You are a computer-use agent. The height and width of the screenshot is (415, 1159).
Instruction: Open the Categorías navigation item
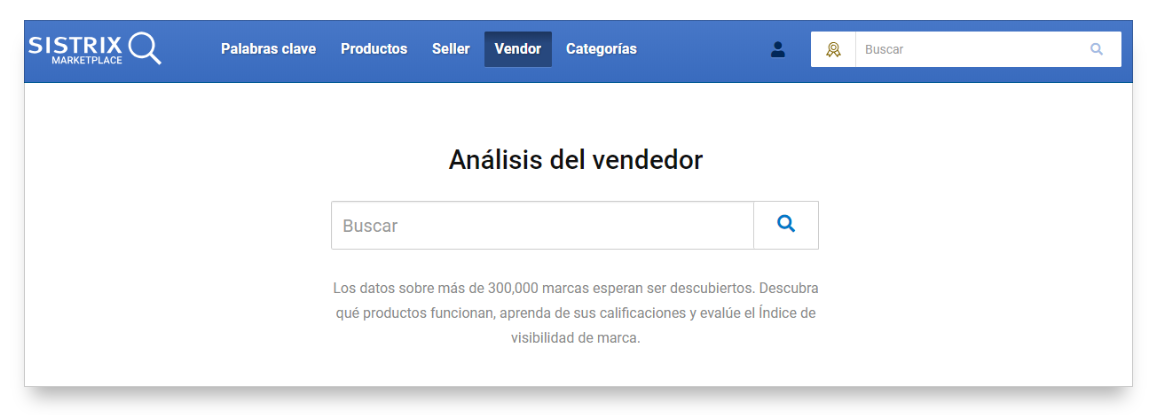[x=601, y=49]
